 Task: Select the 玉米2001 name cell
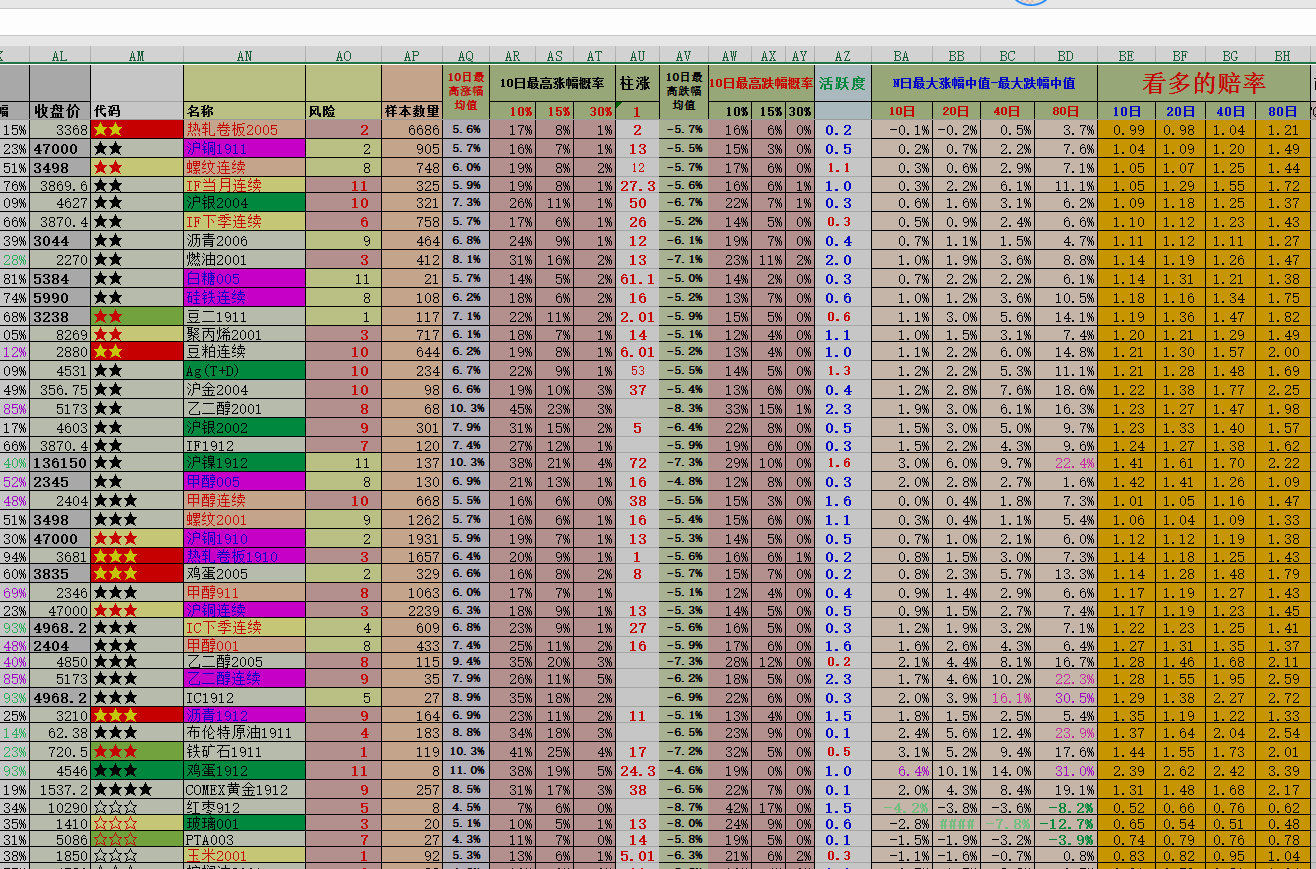(x=244, y=856)
